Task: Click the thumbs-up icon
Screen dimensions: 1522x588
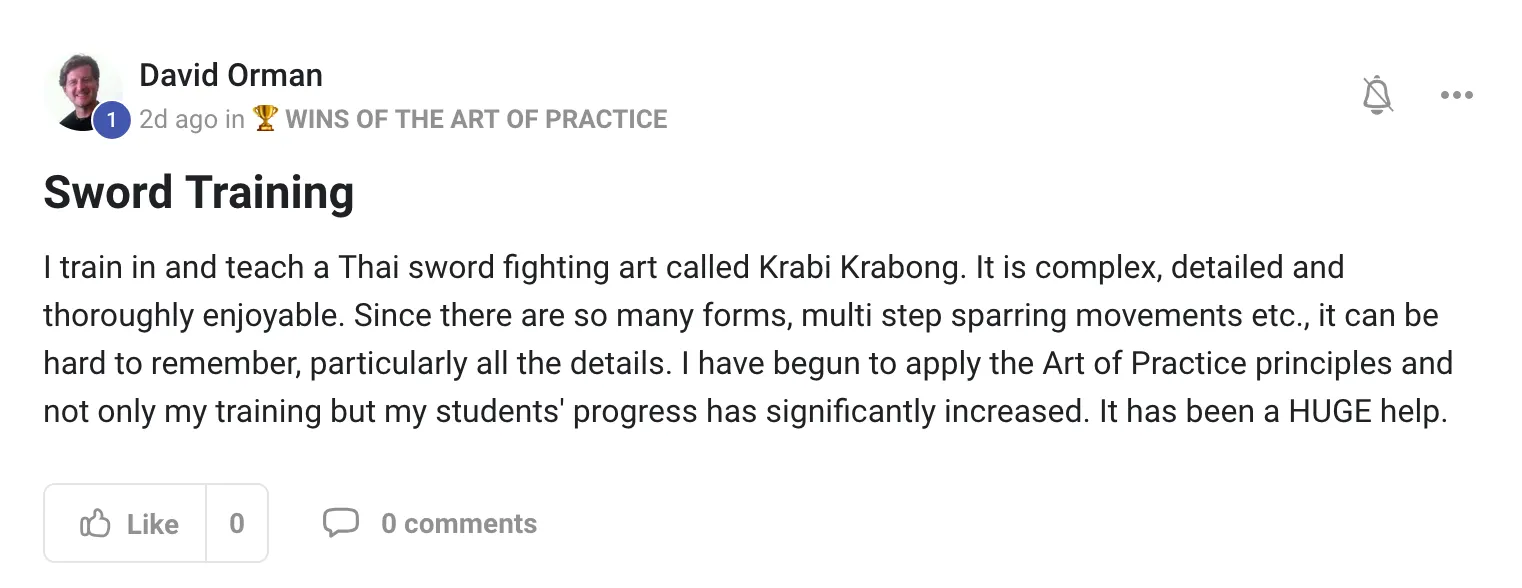Action: tap(95, 523)
